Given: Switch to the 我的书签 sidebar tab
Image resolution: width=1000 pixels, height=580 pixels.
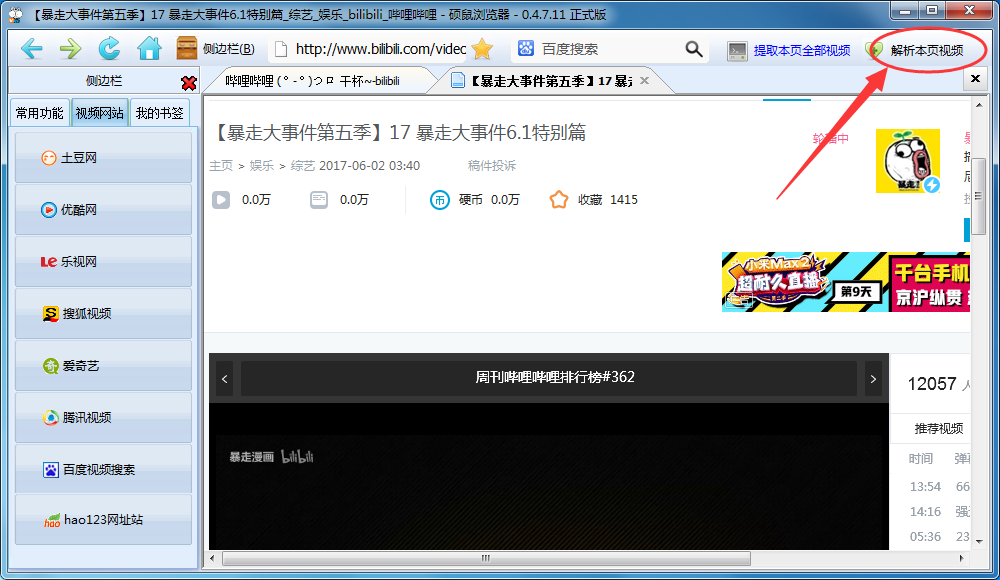Looking at the screenshot, I should (159, 113).
